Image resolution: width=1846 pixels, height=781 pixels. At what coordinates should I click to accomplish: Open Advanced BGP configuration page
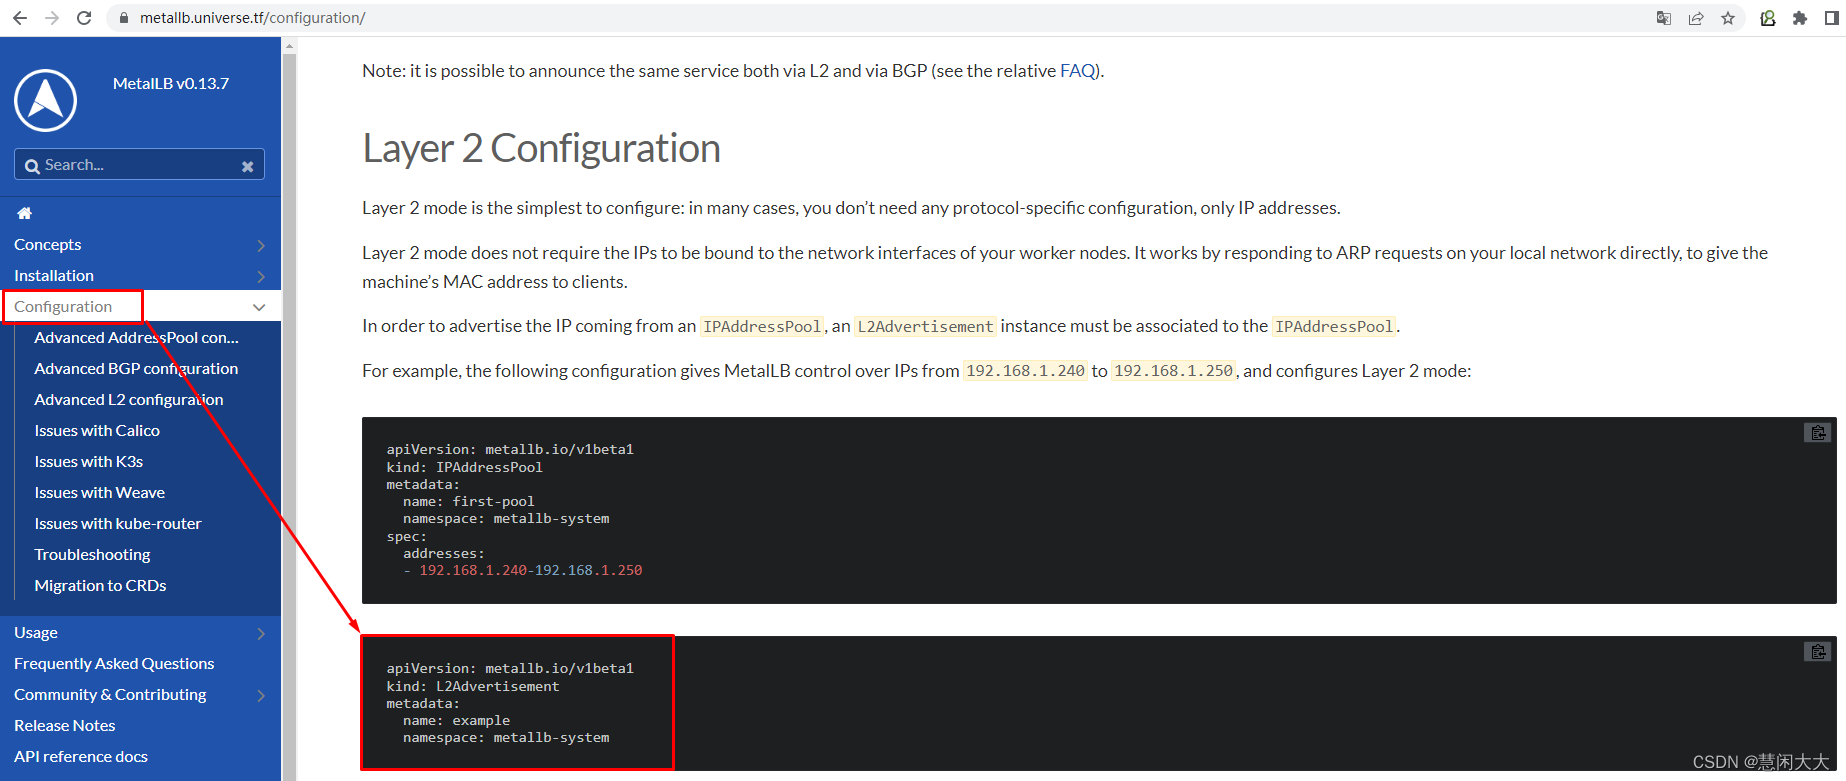tap(136, 369)
